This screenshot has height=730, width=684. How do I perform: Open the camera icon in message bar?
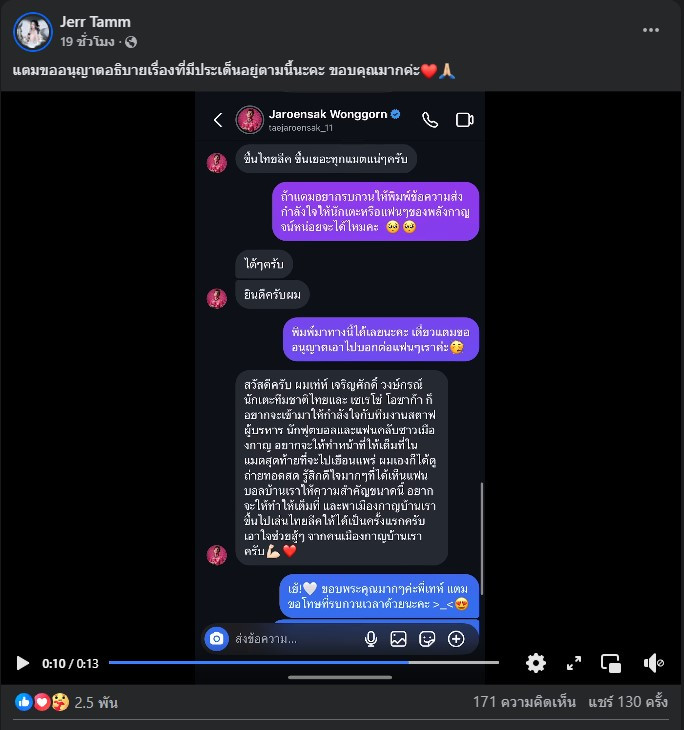(x=217, y=639)
